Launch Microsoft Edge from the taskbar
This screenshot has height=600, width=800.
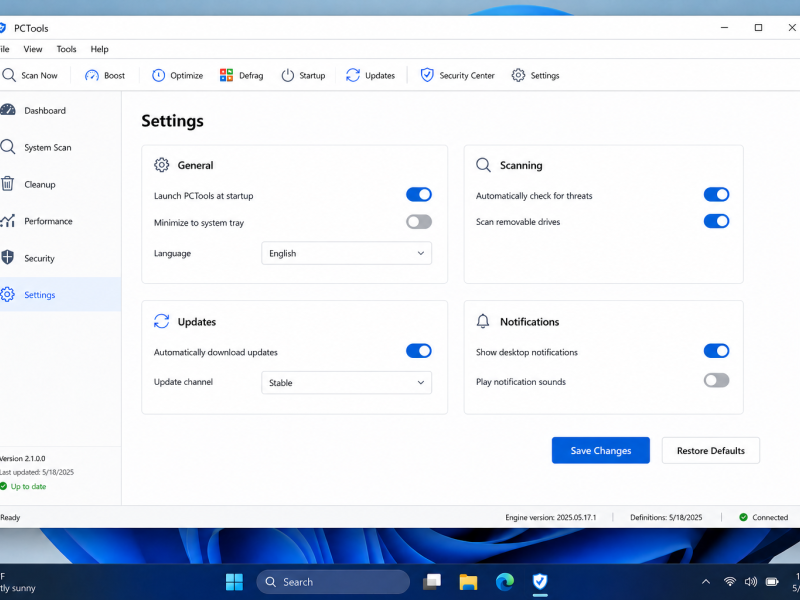pyautogui.click(x=505, y=582)
